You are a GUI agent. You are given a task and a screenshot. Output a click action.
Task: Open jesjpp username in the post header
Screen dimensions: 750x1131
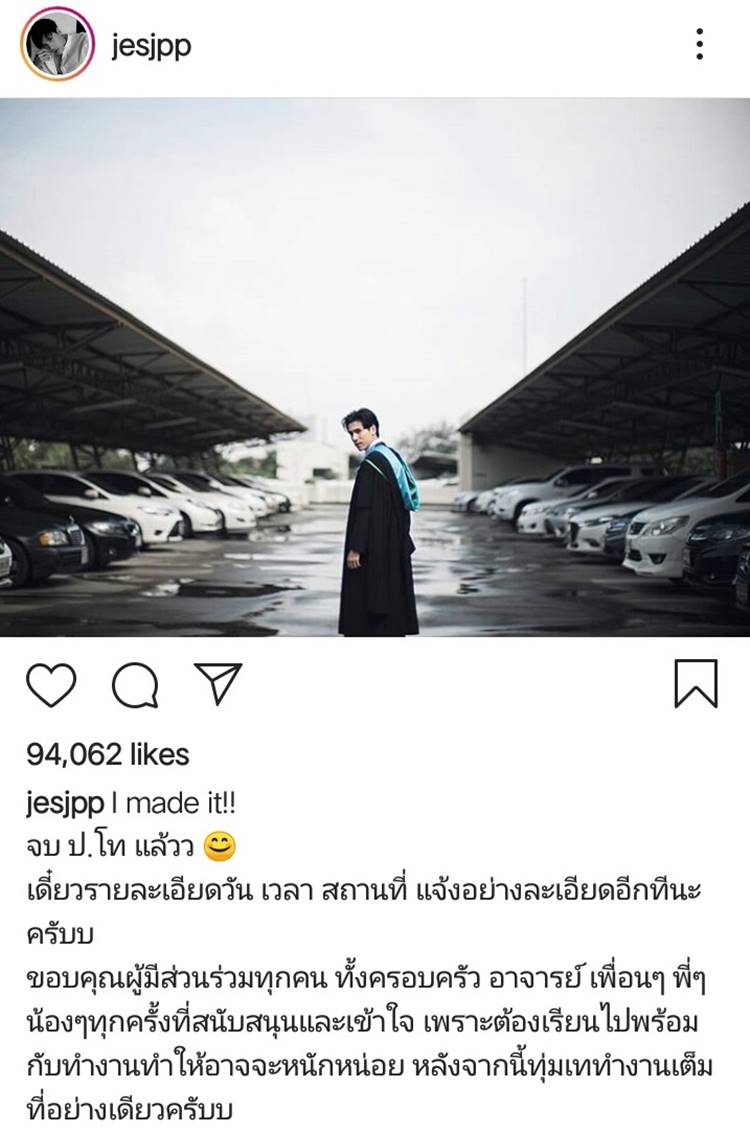(151, 47)
